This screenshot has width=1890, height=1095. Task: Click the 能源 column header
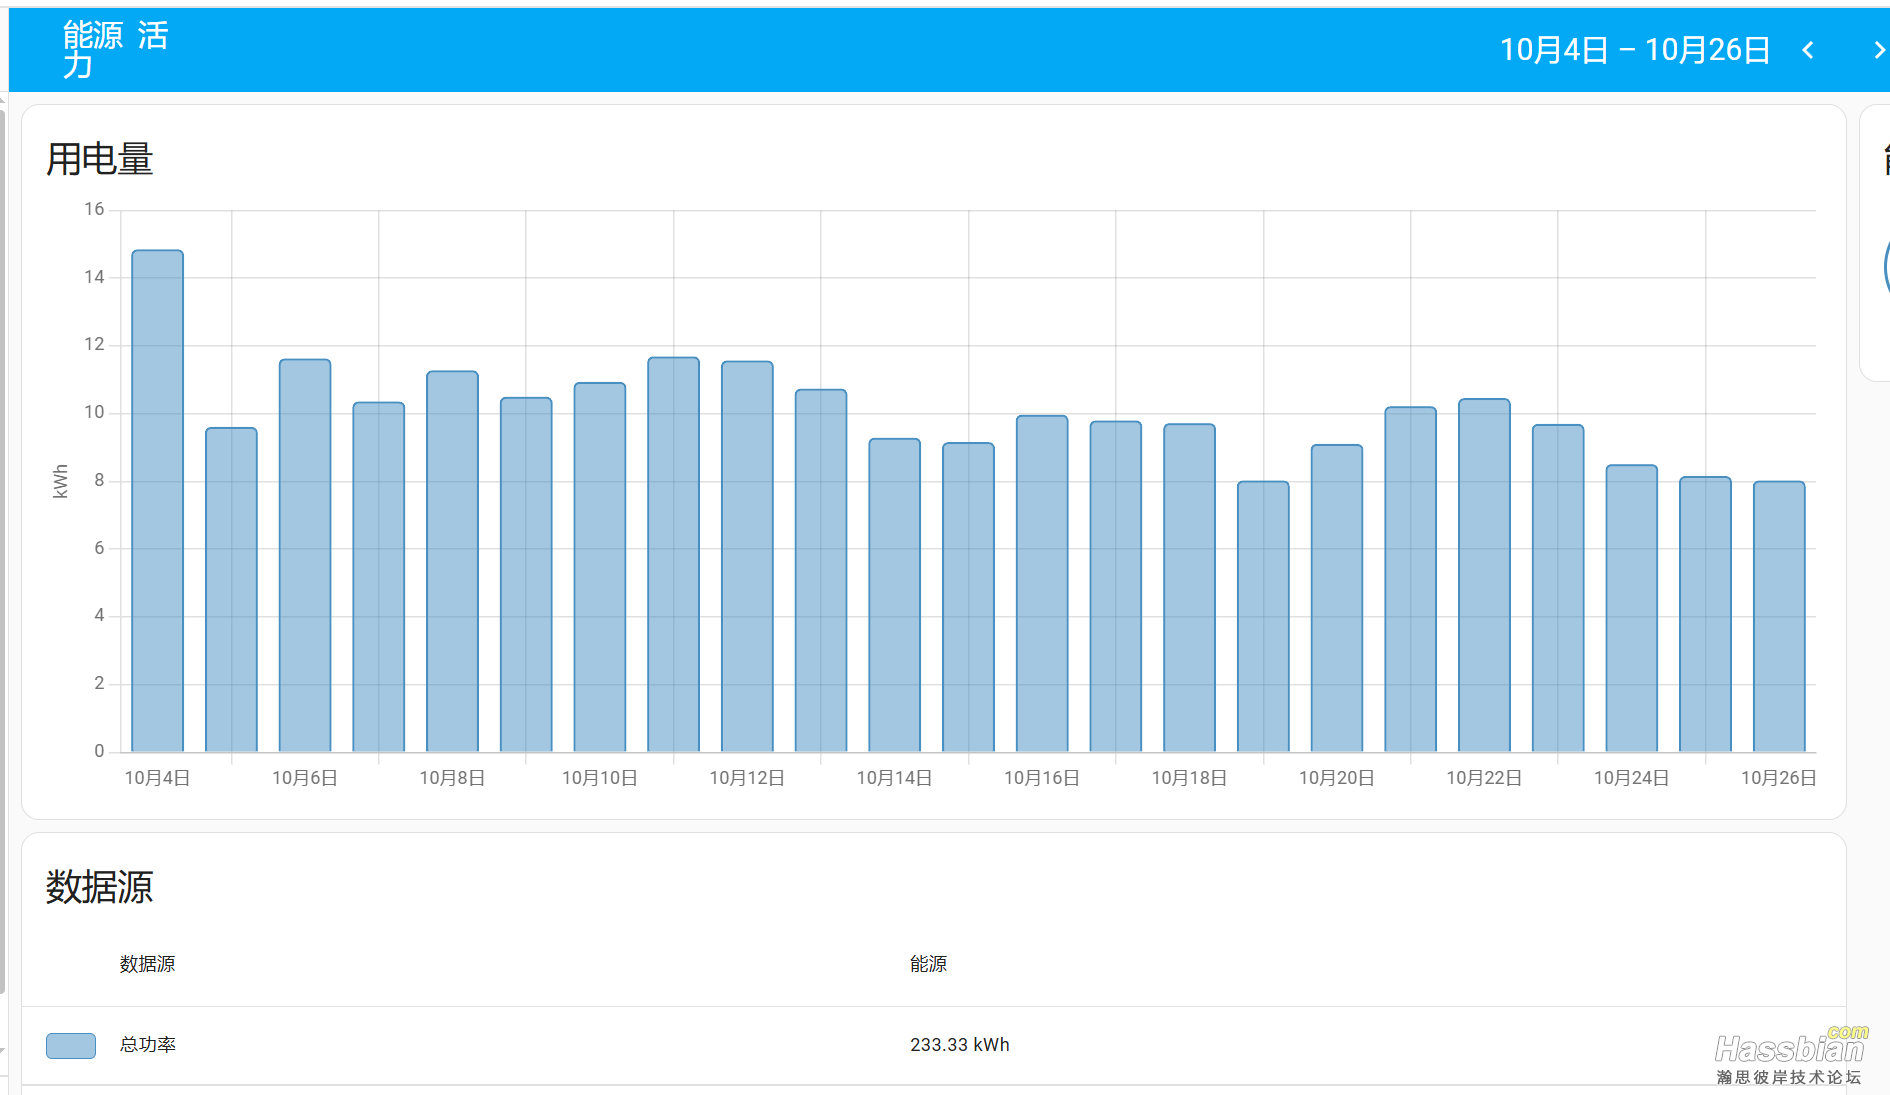(x=928, y=964)
